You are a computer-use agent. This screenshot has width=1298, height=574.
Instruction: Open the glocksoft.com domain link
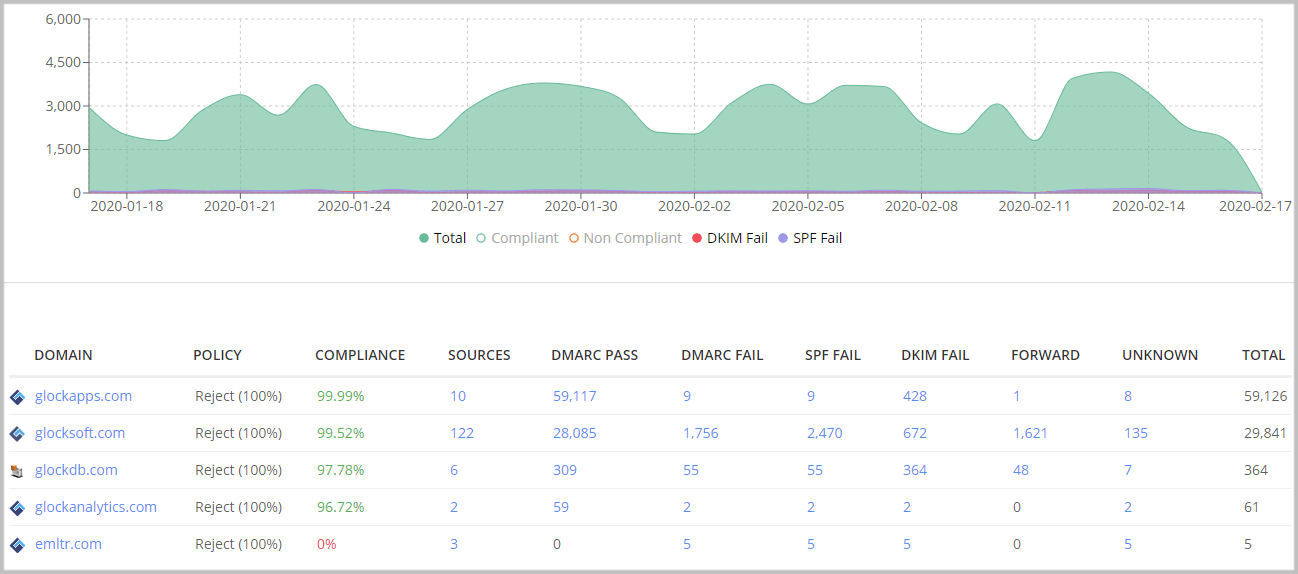pyautogui.click(x=80, y=433)
